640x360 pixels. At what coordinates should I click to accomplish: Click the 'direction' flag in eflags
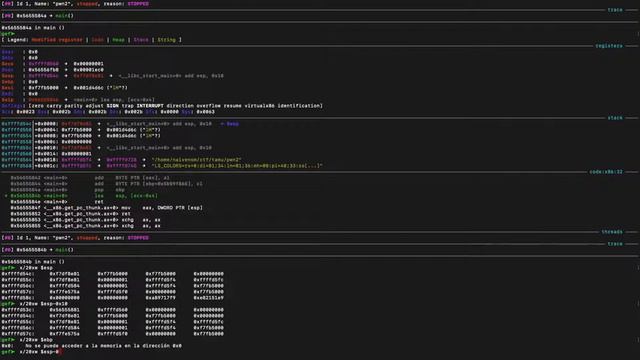click(180, 106)
